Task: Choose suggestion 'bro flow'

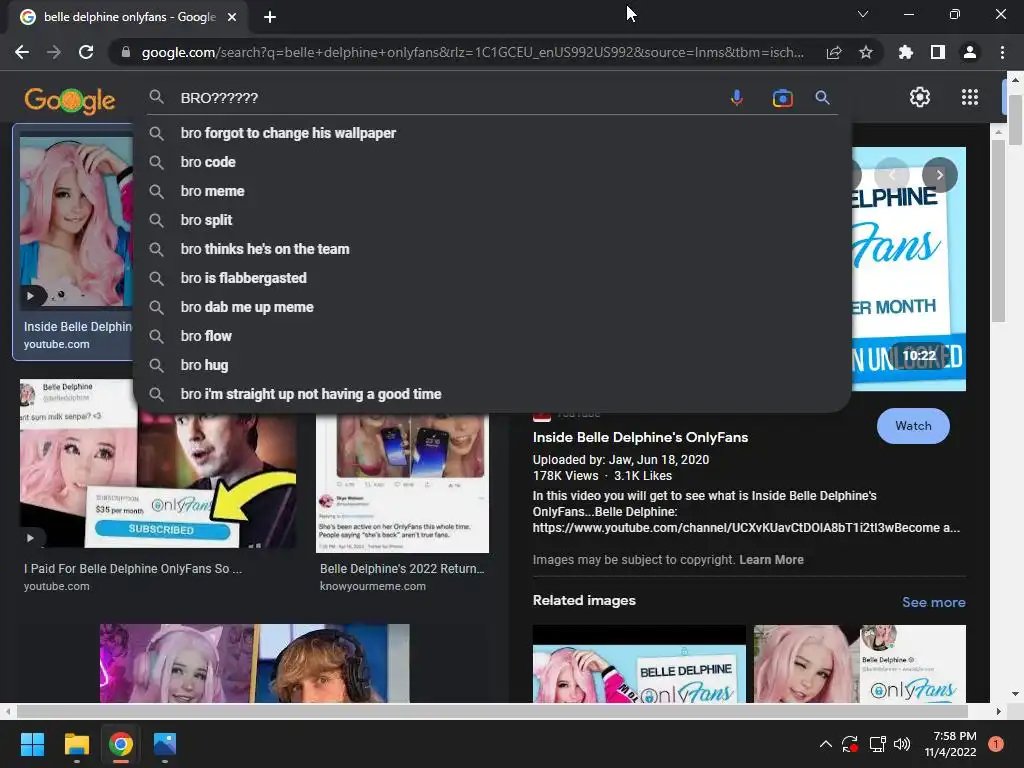Action: click(492, 336)
